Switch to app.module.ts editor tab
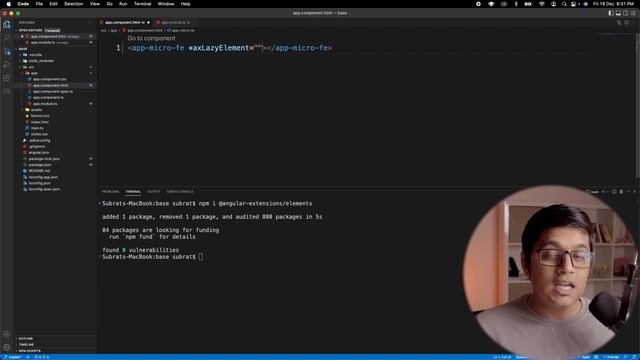 175,22
